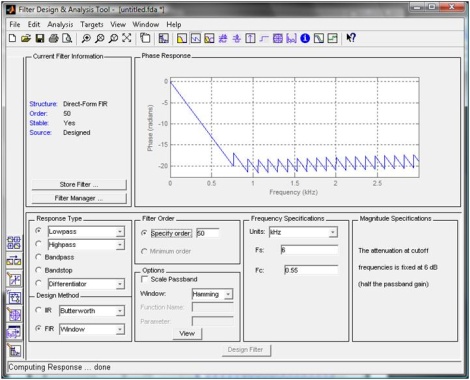Viewport: 470px width, 380px height.
Task: Enable the Scale Passband checkbox
Action: 145,279
